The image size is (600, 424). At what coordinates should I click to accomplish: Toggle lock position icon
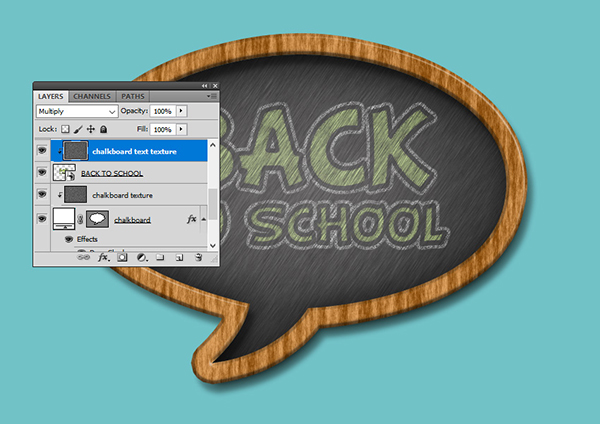point(91,129)
